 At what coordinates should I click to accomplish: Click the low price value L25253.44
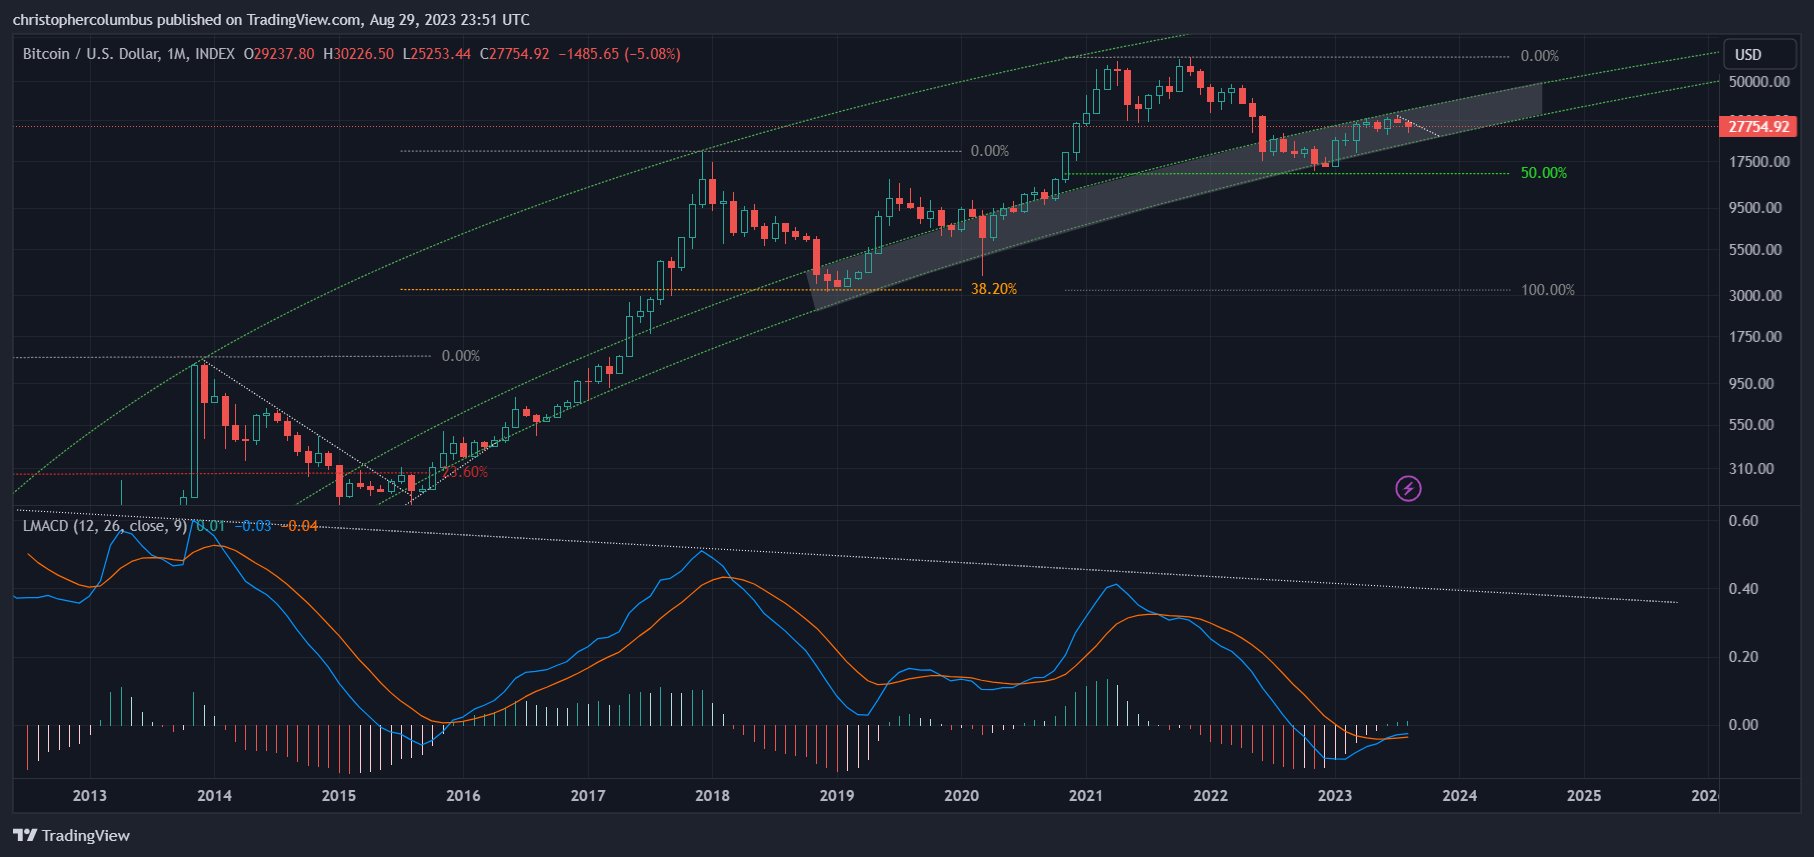click(436, 54)
